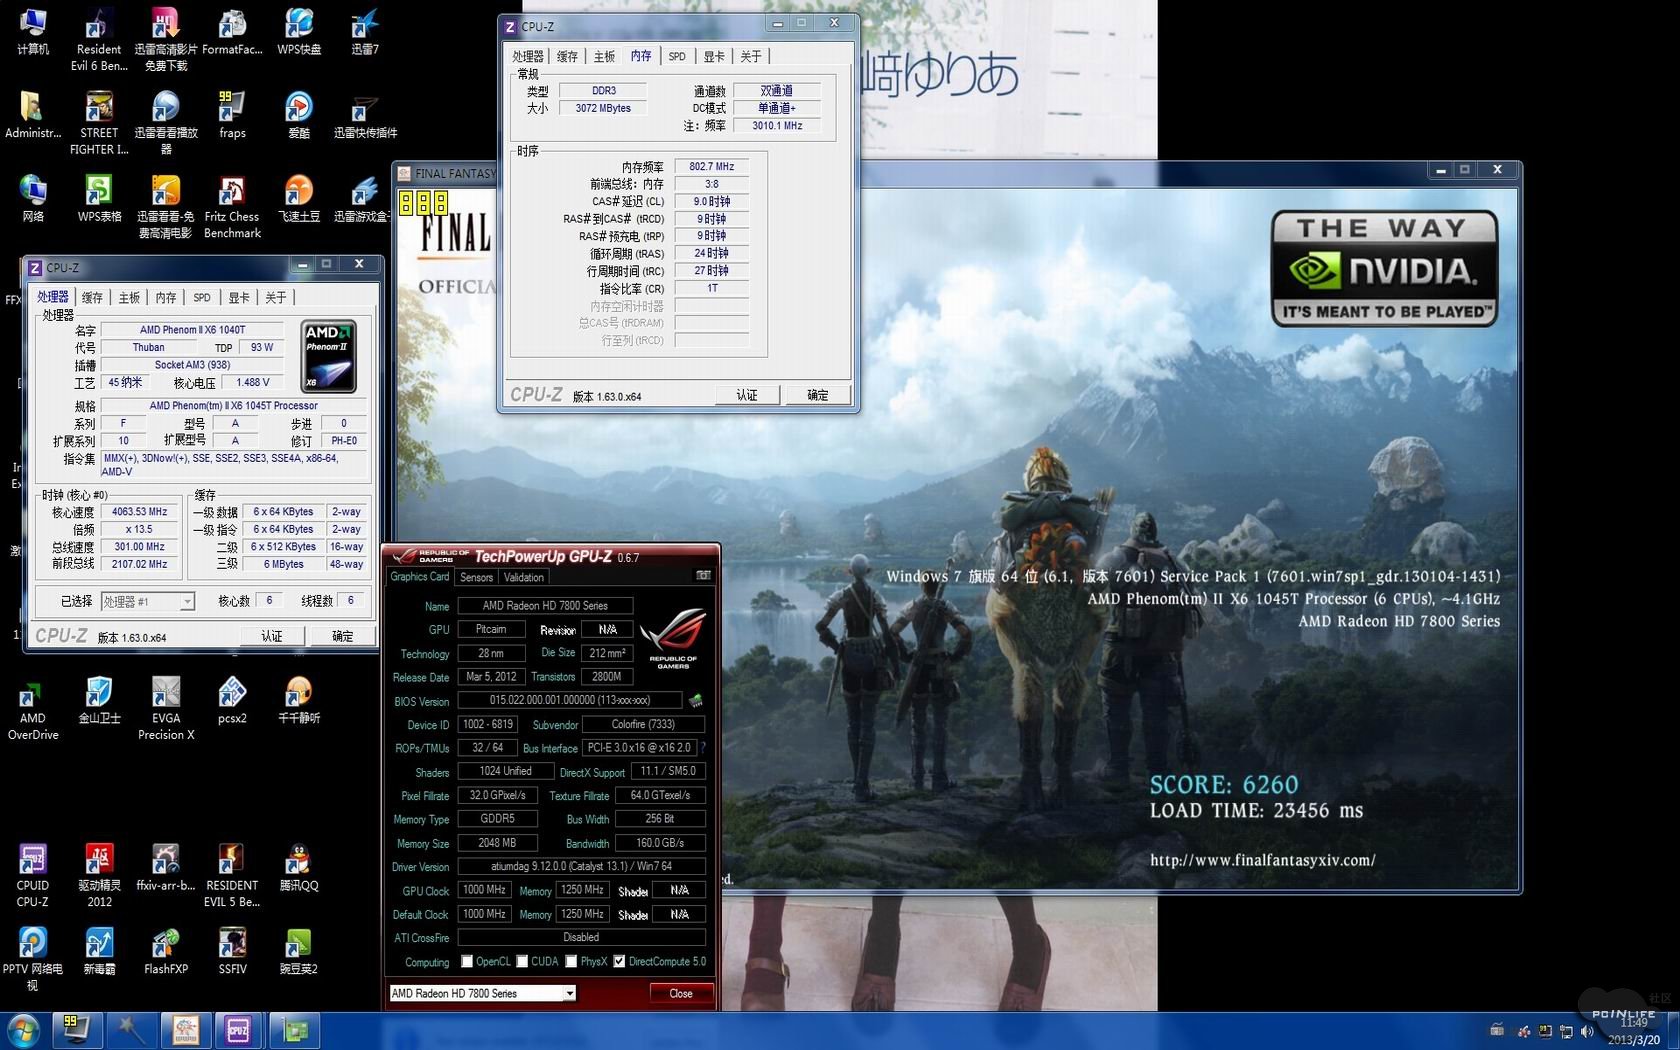Select the 金山卫士 desktop icon
The width and height of the screenshot is (1680, 1050).
pos(99,700)
